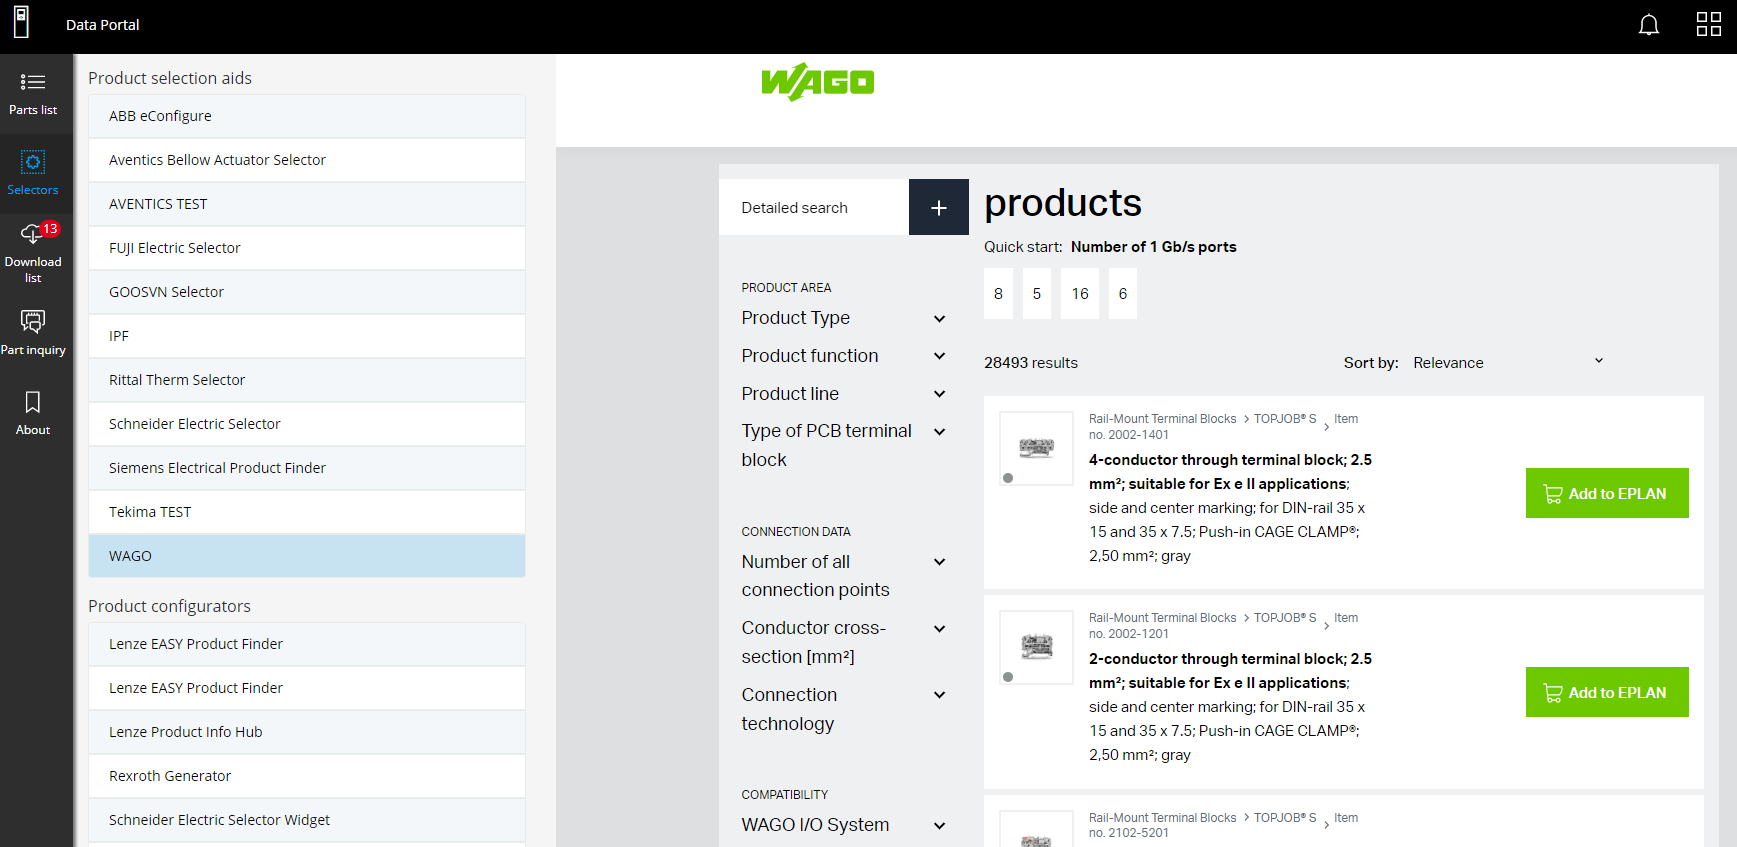The image size is (1737, 847).
Task: Open 4-conductor through terminal block title
Action: point(1230,472)
